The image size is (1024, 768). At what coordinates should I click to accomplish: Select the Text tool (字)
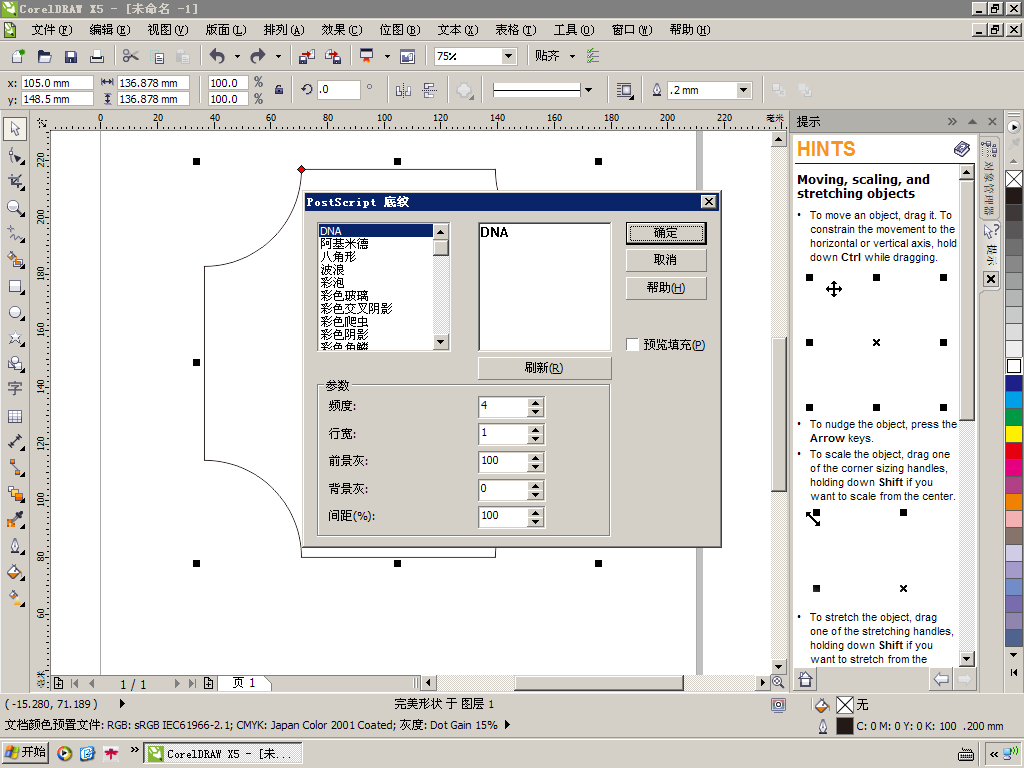tap(15, 389)
